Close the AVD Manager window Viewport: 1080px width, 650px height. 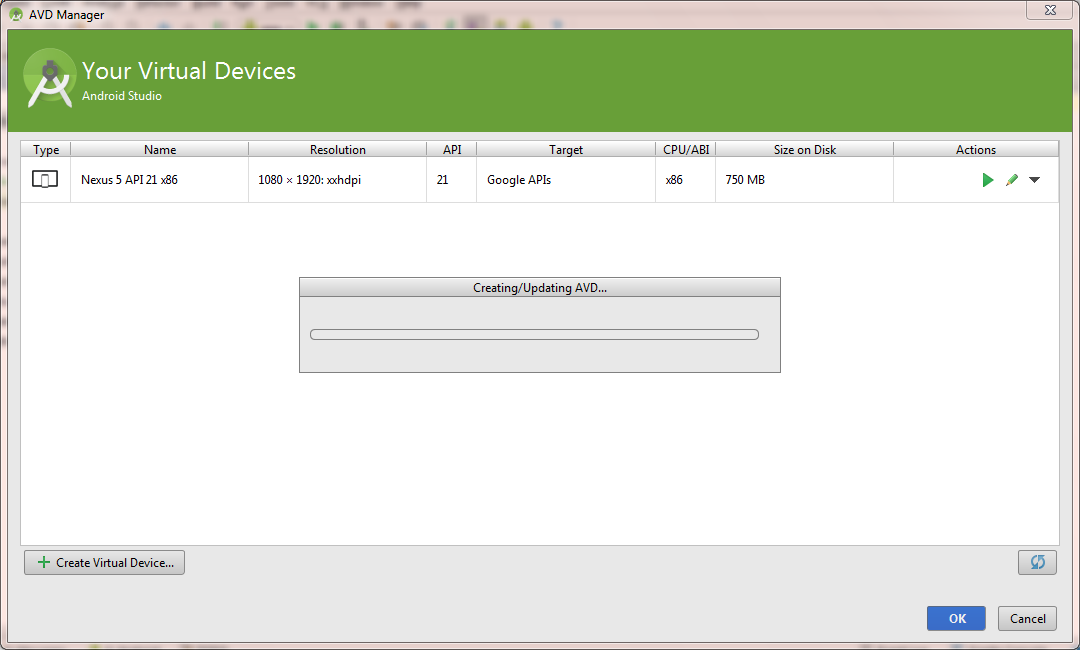[x=1050, y=10]
